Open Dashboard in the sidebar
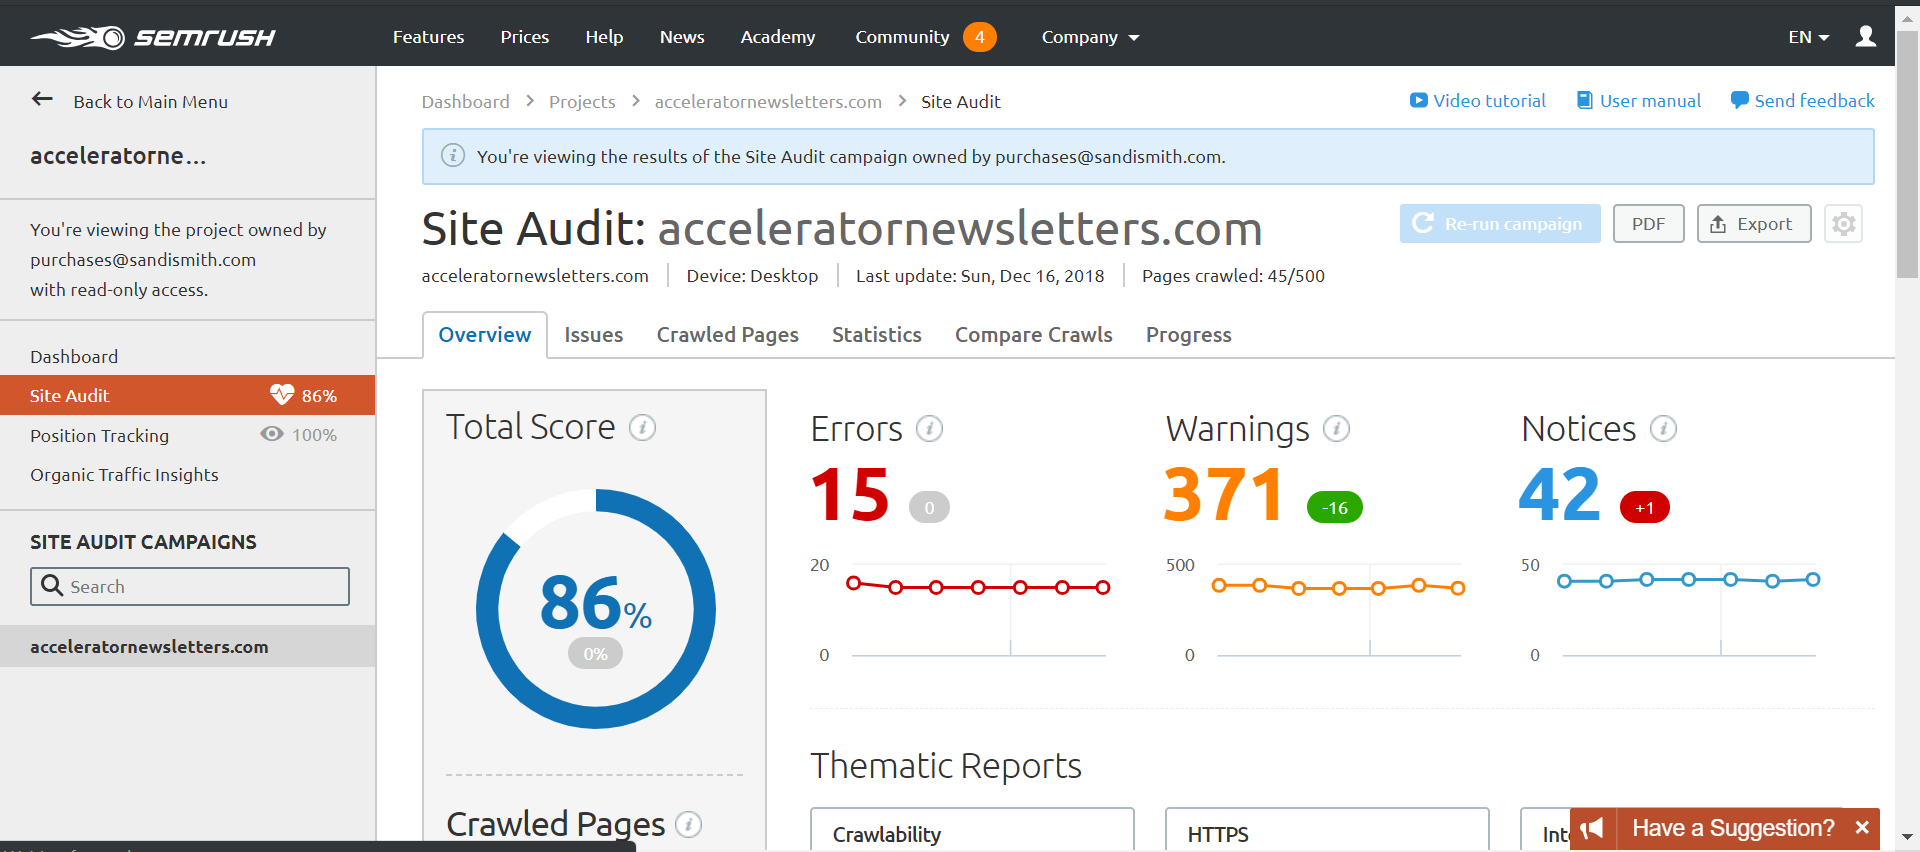Image resolution: width=1920 pixels, height=852 pixels. tap(74, 357)
